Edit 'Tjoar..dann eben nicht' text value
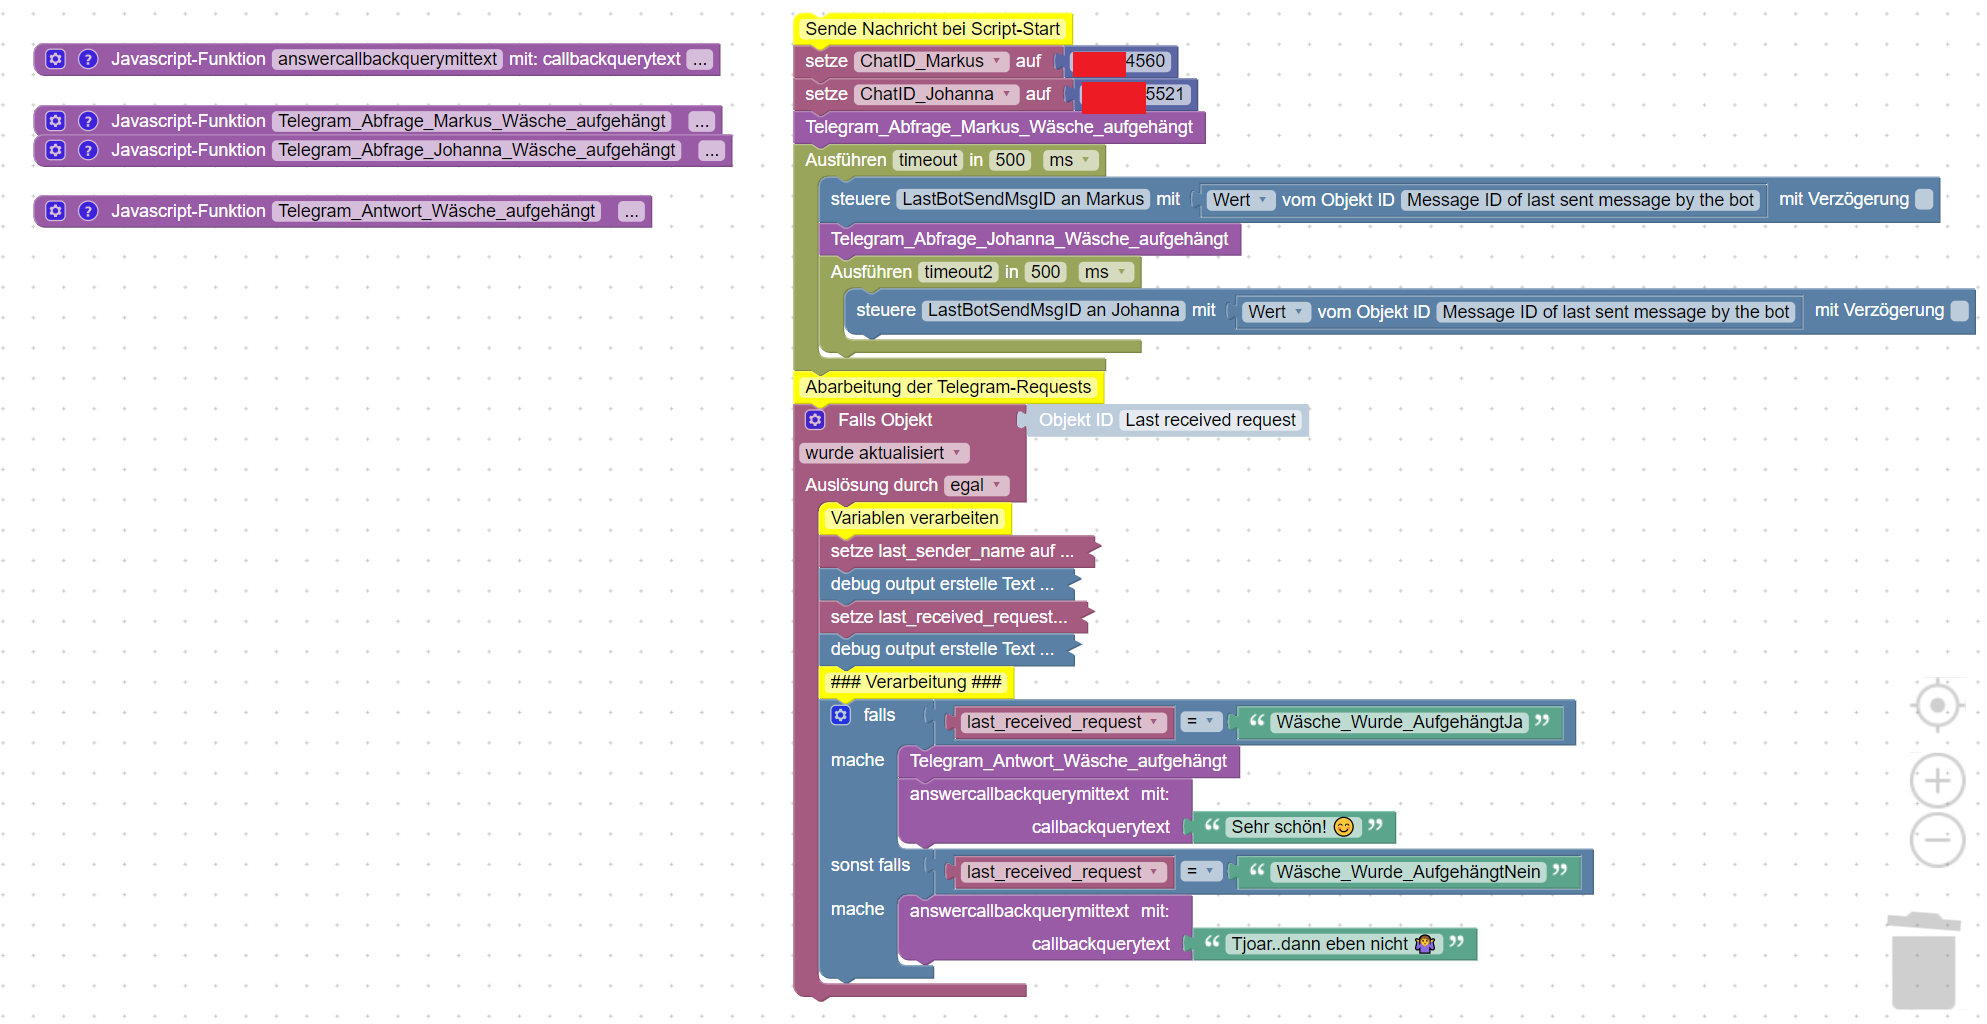The width and height of the screenshot is (1987, 1024). click(1334, 944)
